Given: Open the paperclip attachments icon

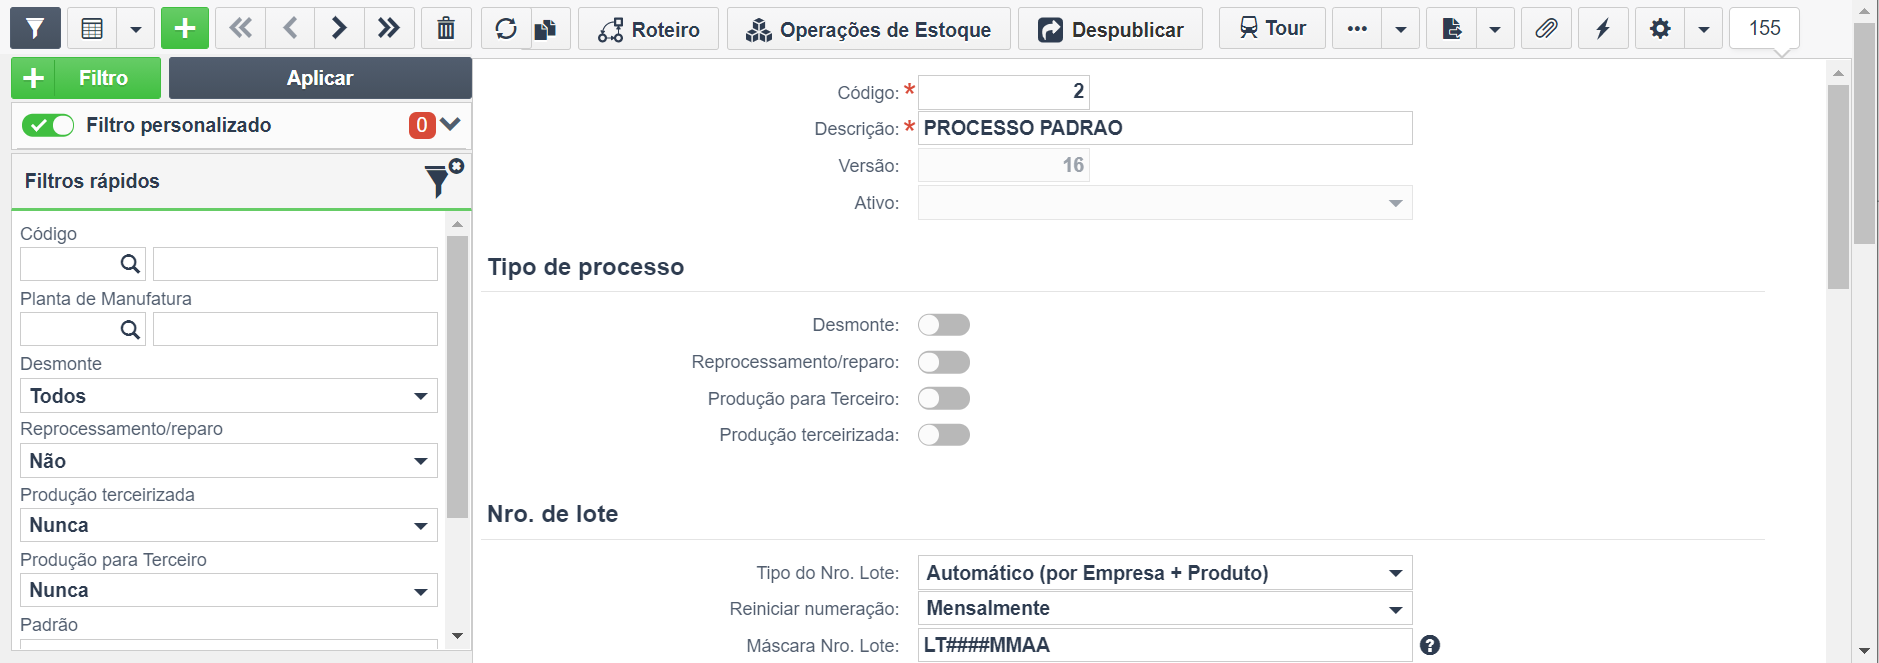Looking at the screenshot, I should [x=1546, y=29].
